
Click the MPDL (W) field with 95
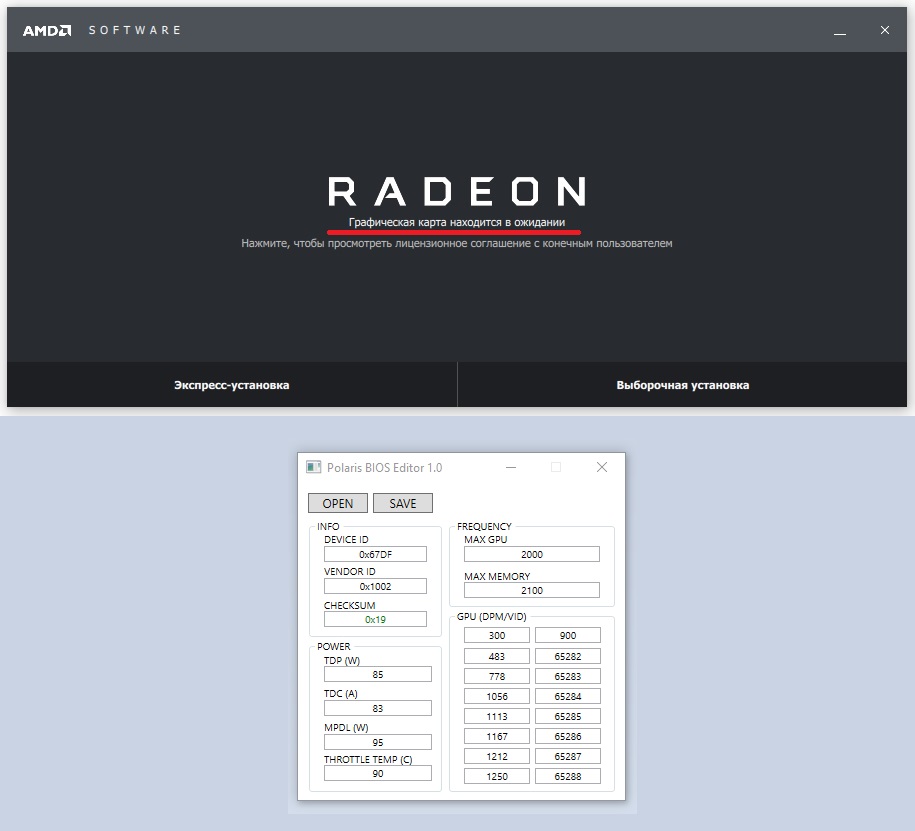click(x=378, y=742)
